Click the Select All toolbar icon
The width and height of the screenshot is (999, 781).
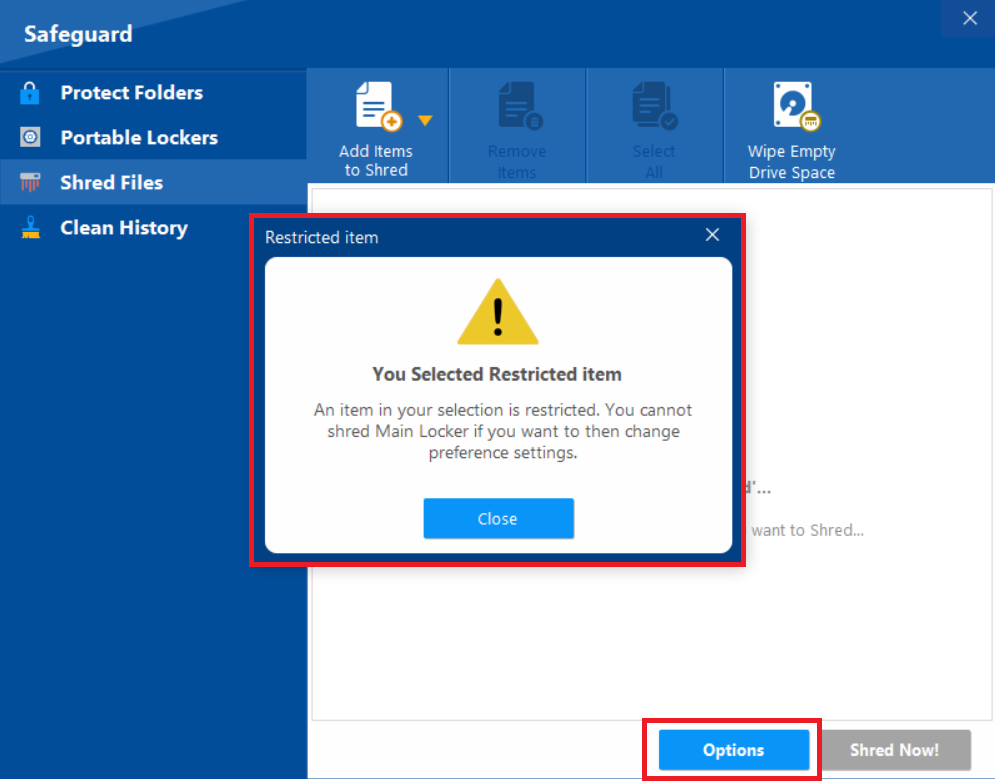tap(654, 106)
